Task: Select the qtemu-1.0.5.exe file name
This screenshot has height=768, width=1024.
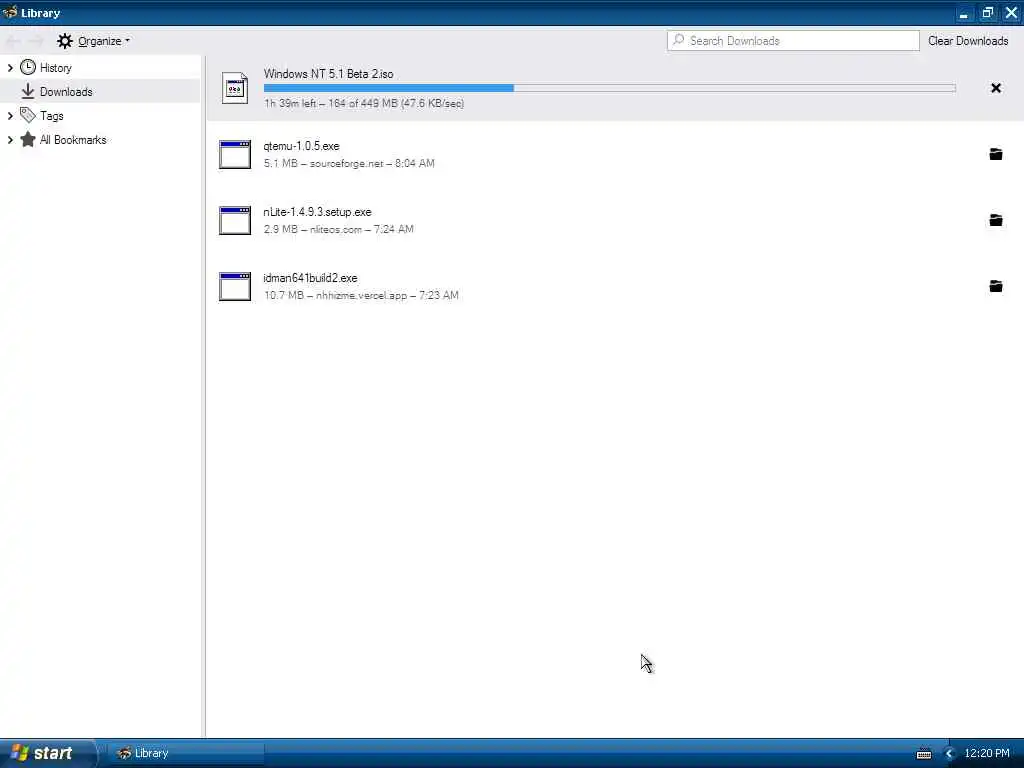Action: tap(301, 146)
